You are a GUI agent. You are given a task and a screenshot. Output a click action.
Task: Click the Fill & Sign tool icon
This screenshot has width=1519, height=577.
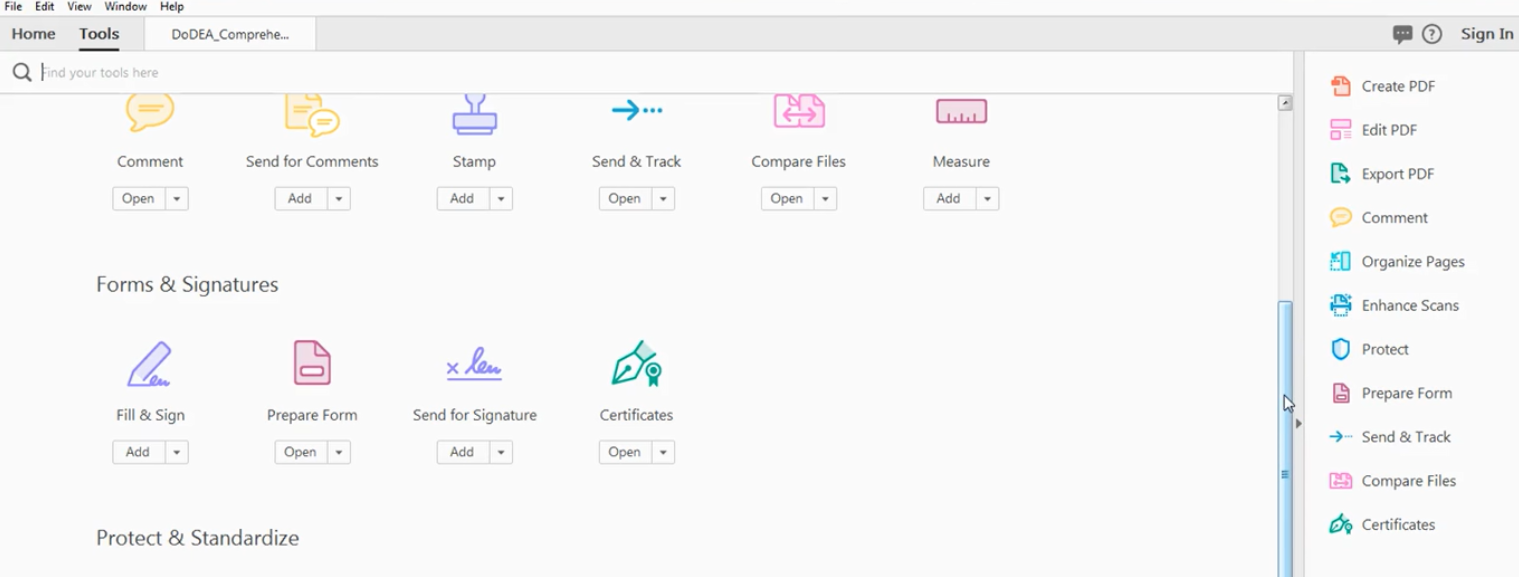150,365
